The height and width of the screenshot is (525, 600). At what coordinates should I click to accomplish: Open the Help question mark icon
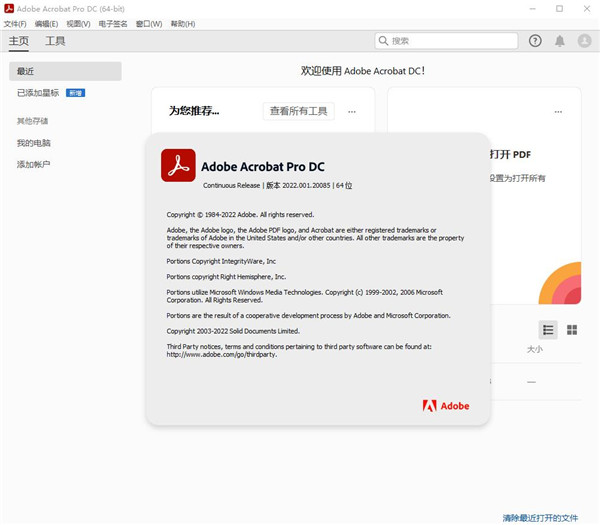coord(535,41)
